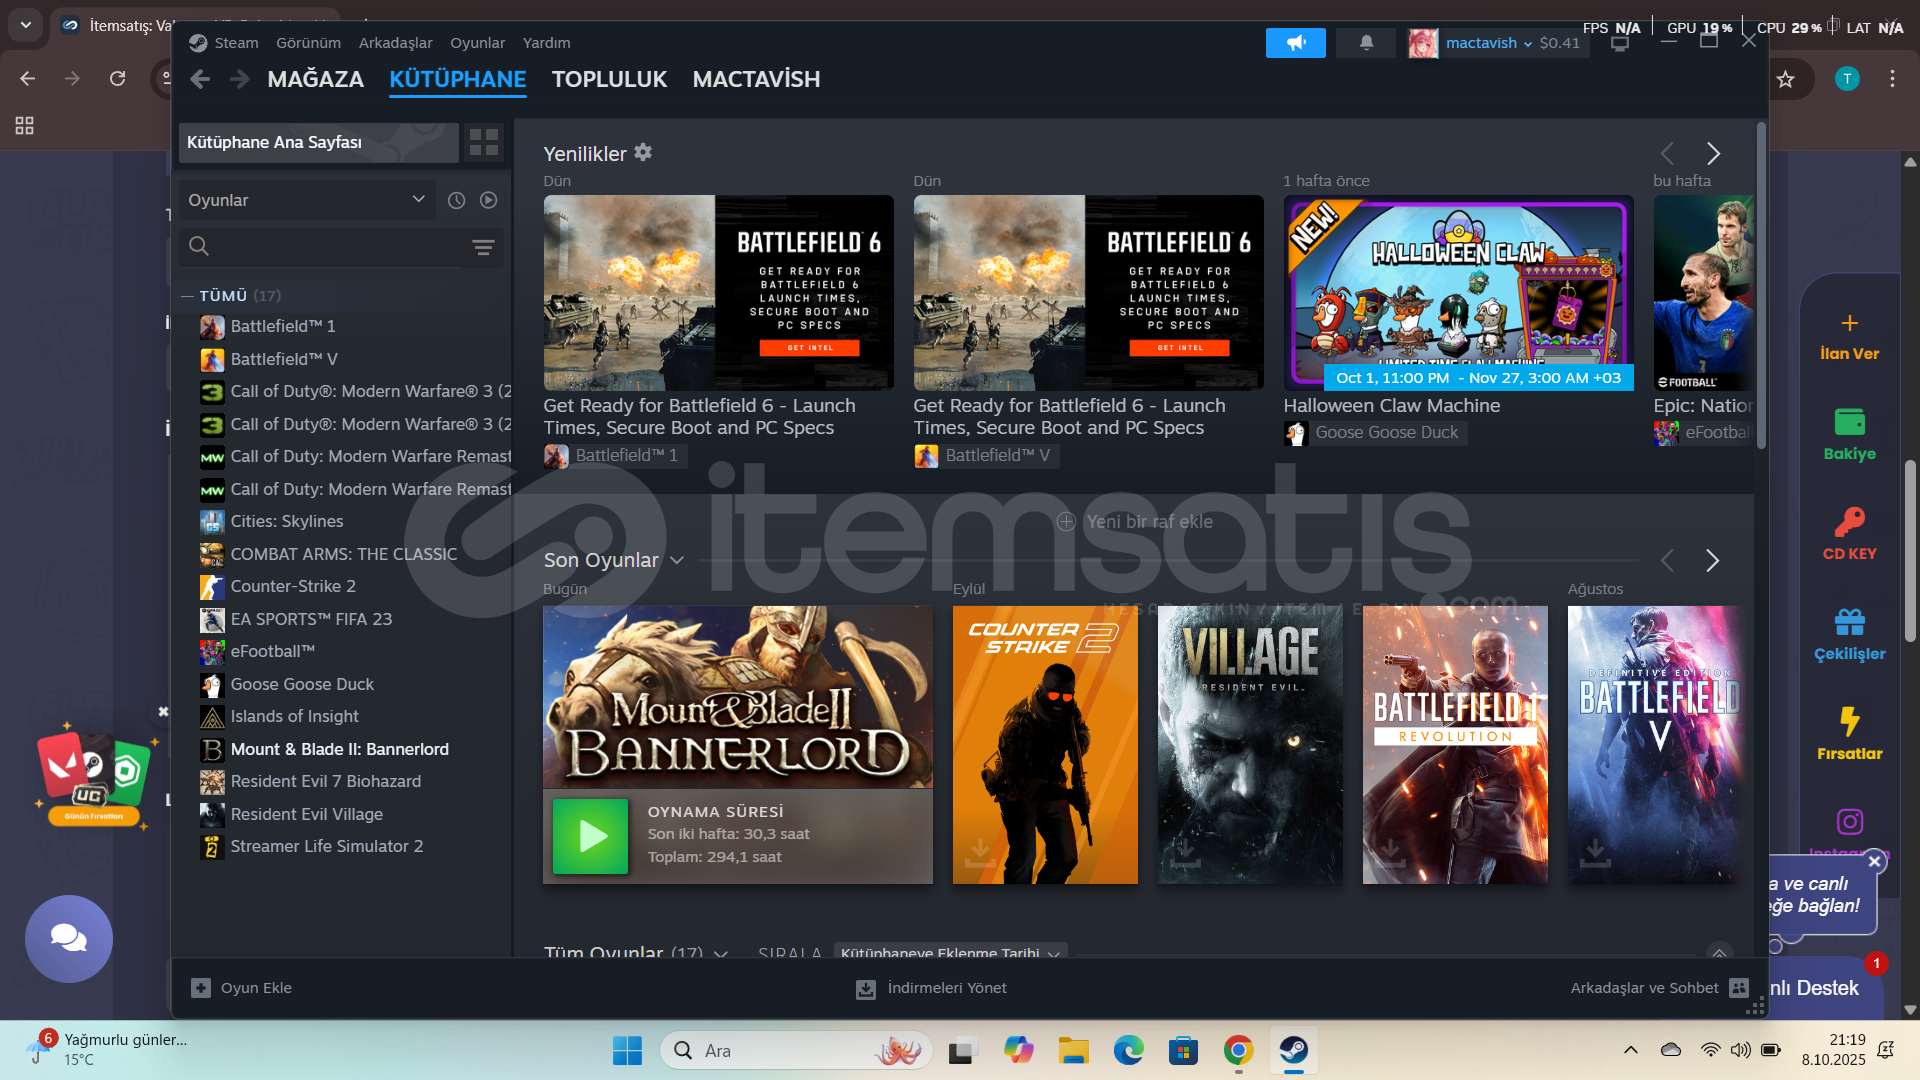The height and width of the screenshot is (1080, 1920).
Task: Open Steam from Windows taskbar
Action: coord(1293,1050)
